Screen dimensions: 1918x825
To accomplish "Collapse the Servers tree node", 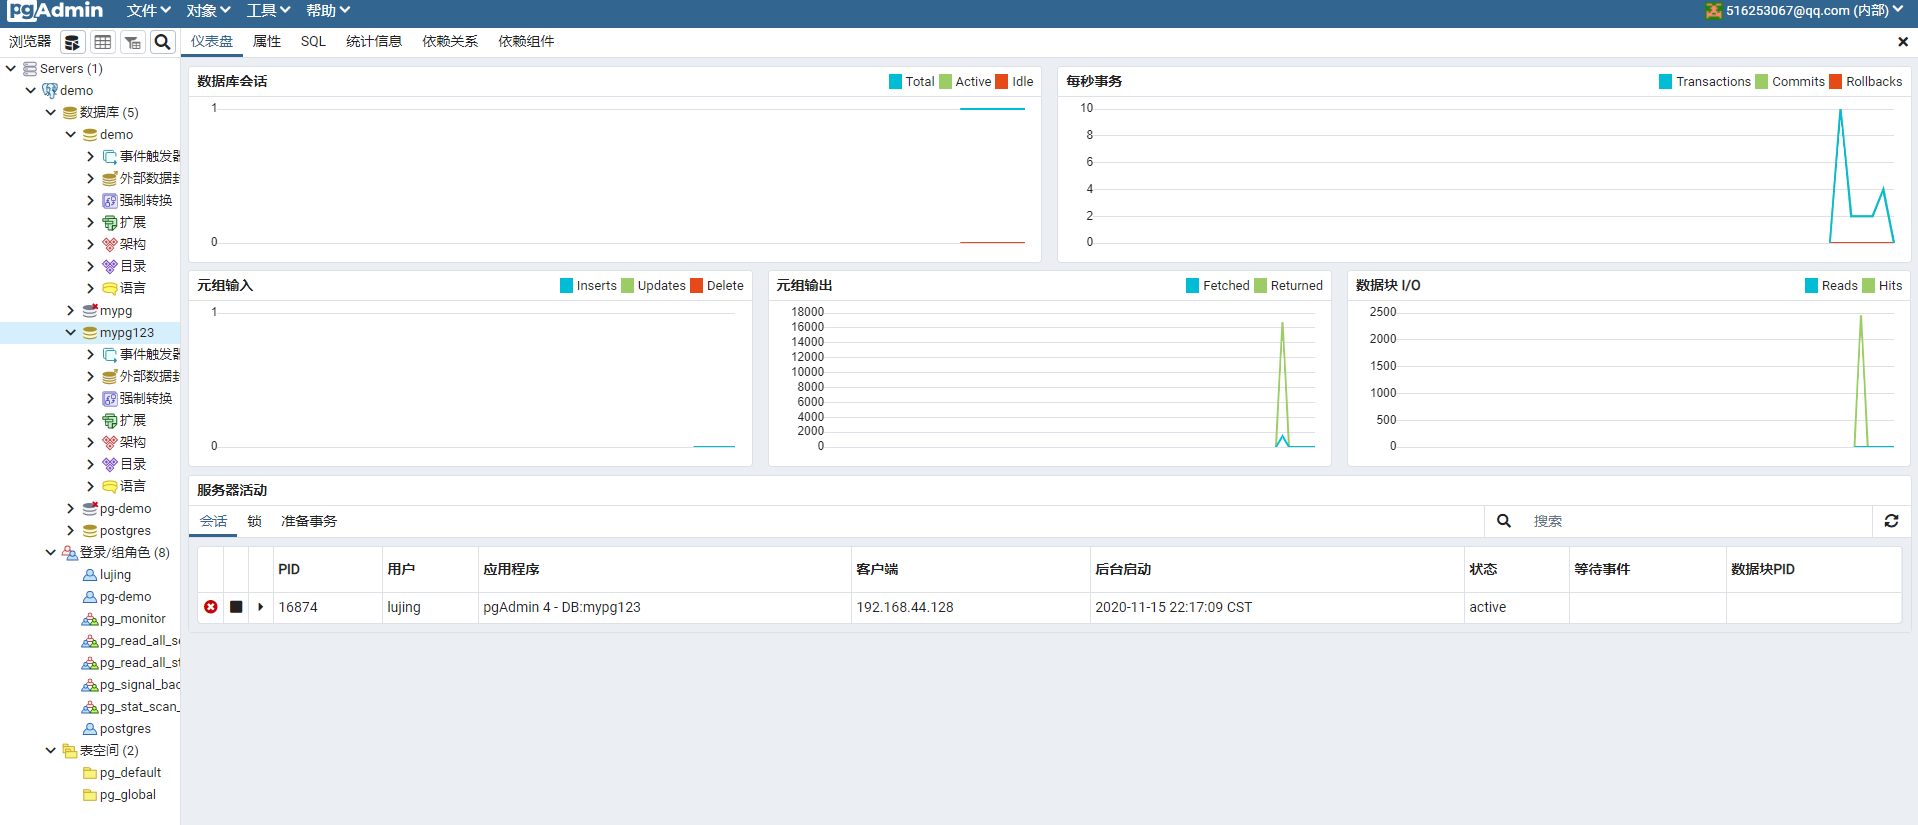I will [11, 69].
